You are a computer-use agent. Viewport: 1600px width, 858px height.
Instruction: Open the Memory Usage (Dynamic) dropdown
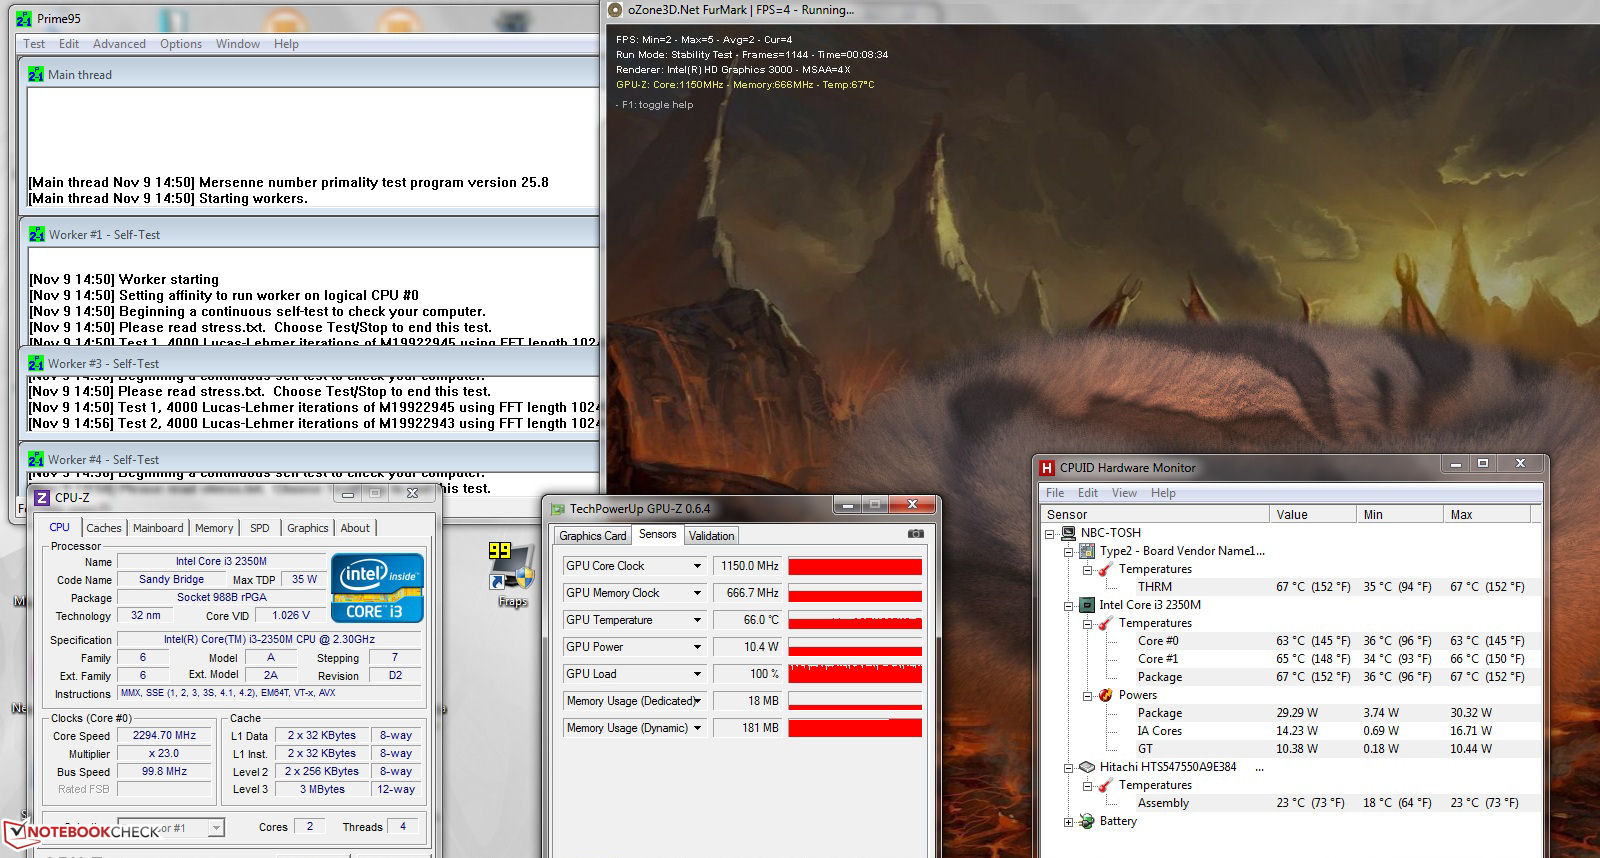[x=698, y=728]
